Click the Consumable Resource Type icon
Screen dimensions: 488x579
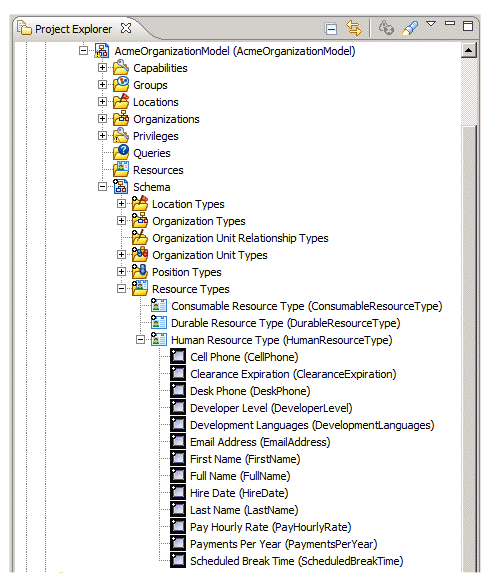(x=159, y=305)
